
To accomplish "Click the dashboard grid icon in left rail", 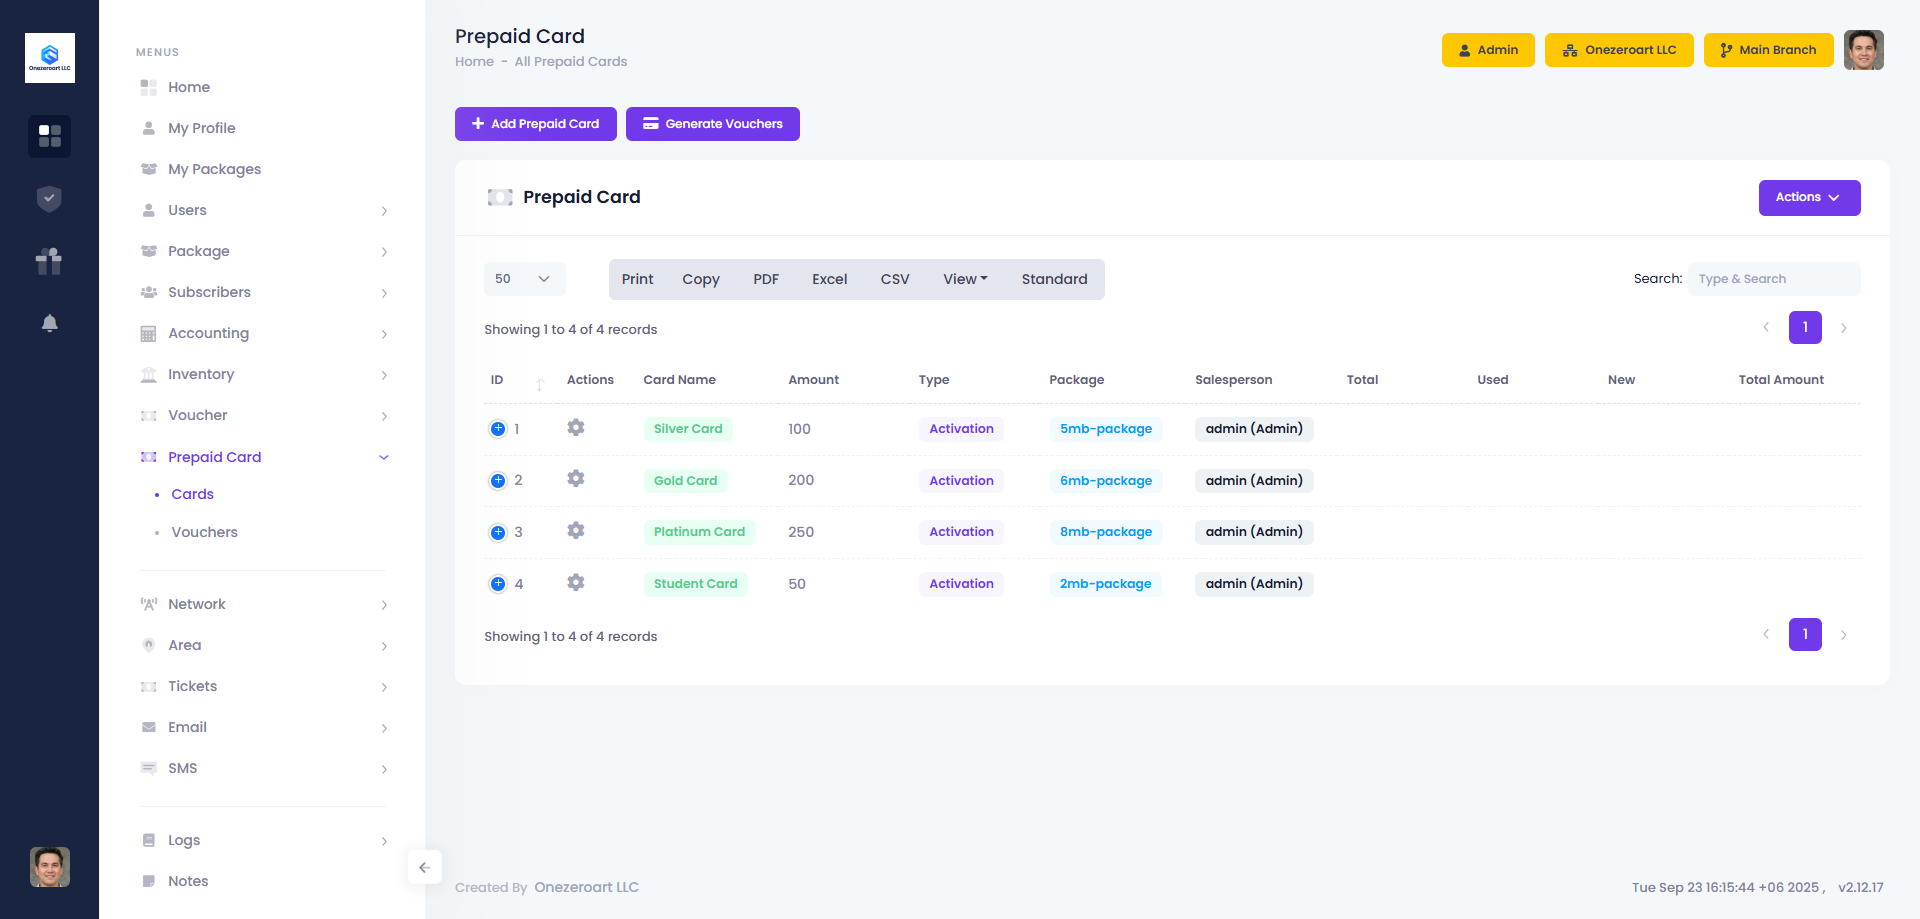I will click(49, 136).
